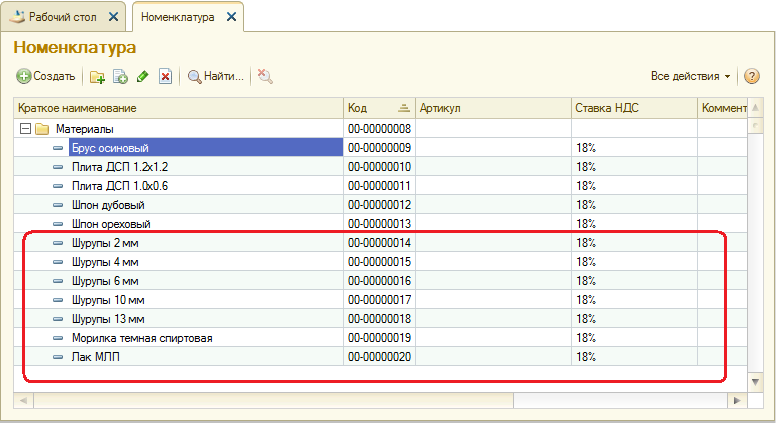The width and height of the screenshot is (776, 423).
Task: Click the Создать button with the plus icon
Action: pos(46,76)
